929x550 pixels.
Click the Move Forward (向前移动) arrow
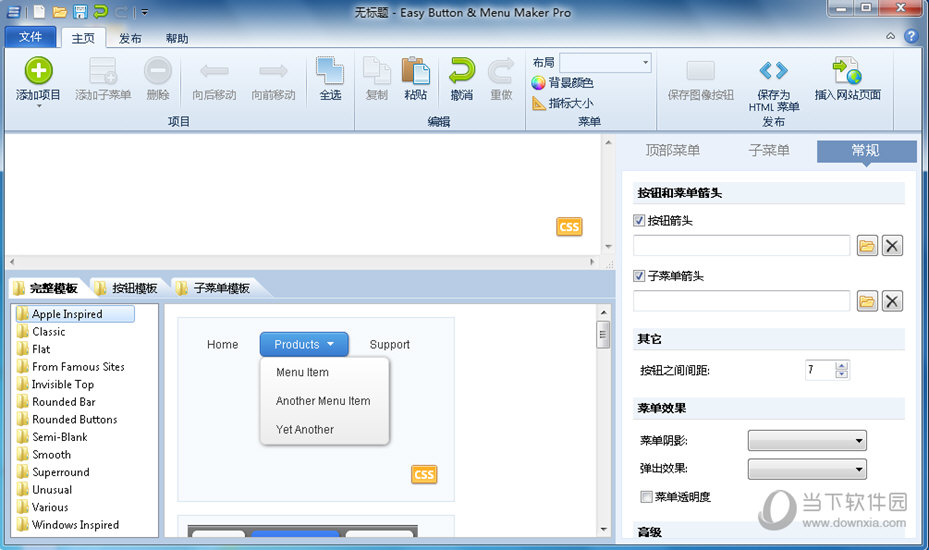273,71
